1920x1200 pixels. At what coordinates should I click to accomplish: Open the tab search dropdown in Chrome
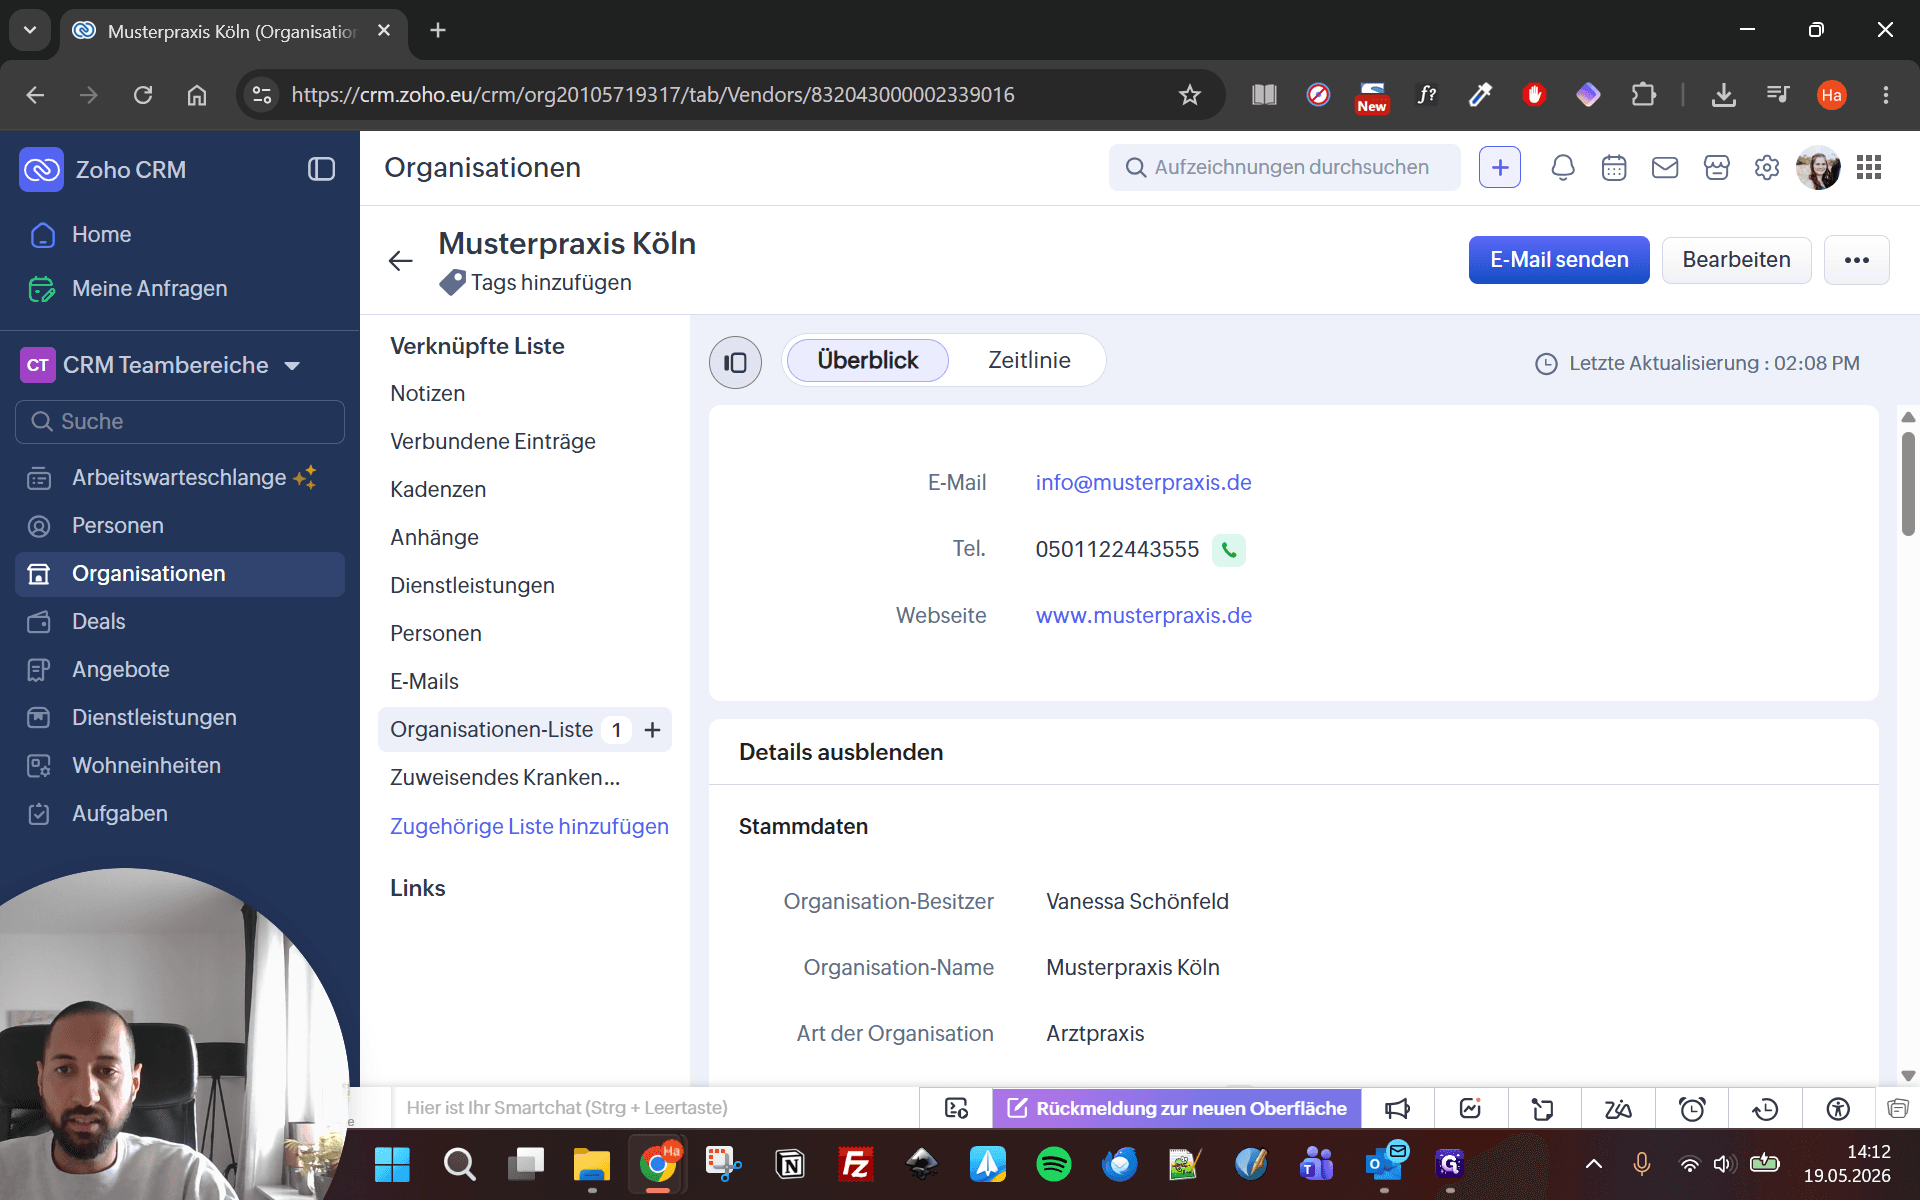tap(30, 30)
